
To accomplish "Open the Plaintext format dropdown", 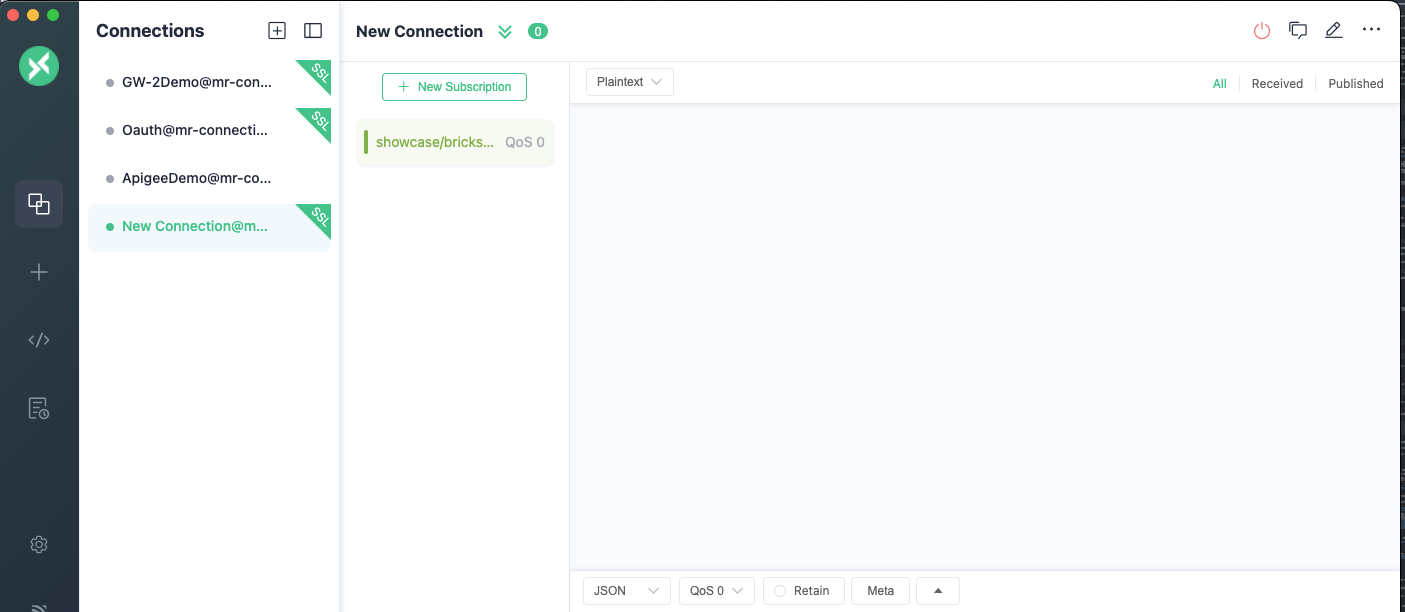I will point(629,82).
